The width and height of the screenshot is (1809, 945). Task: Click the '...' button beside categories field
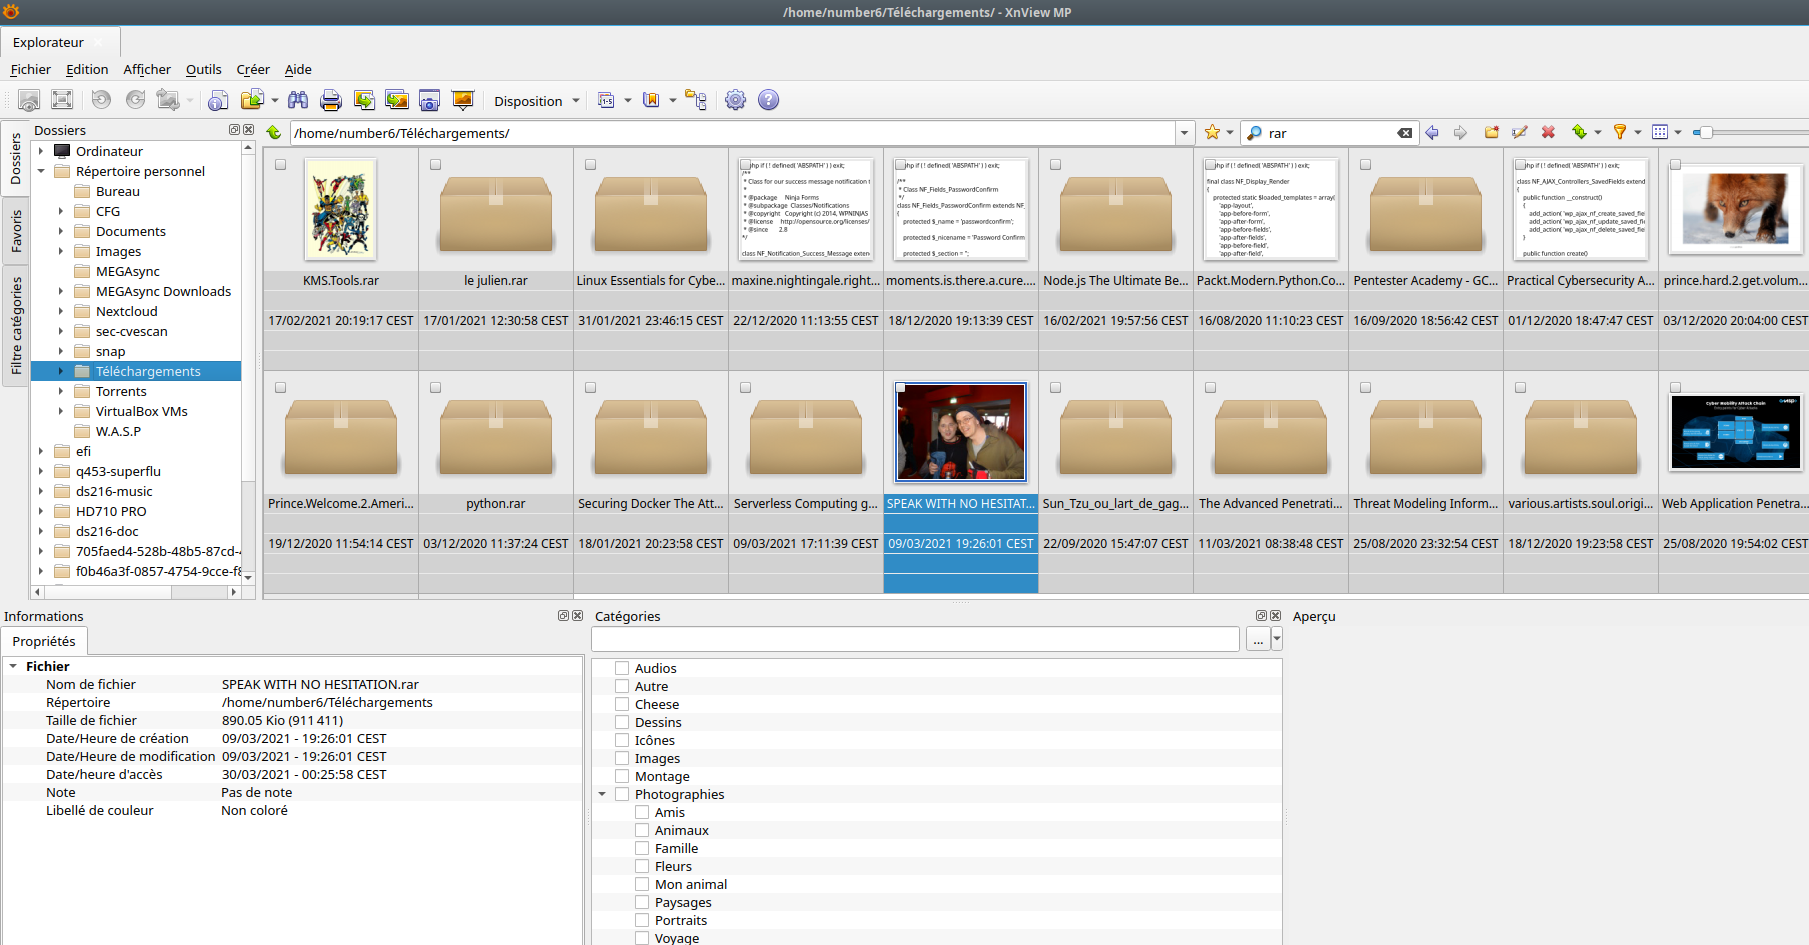point(1257,640)
